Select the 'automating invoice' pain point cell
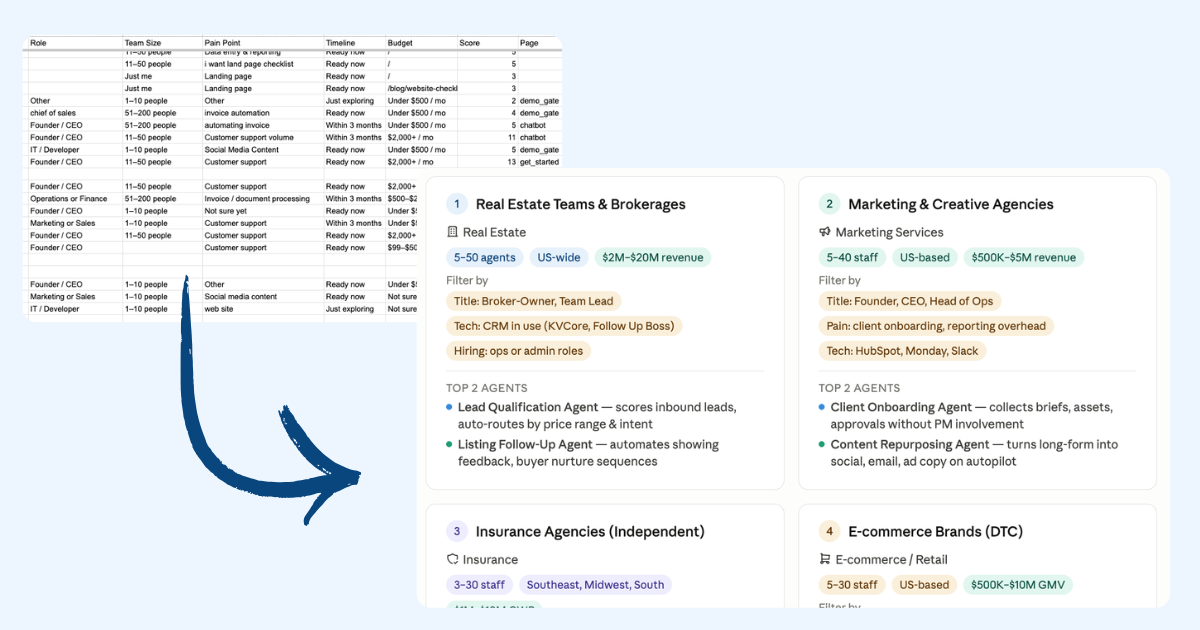Screen dimensions: 1200x630 coord(263,125)
